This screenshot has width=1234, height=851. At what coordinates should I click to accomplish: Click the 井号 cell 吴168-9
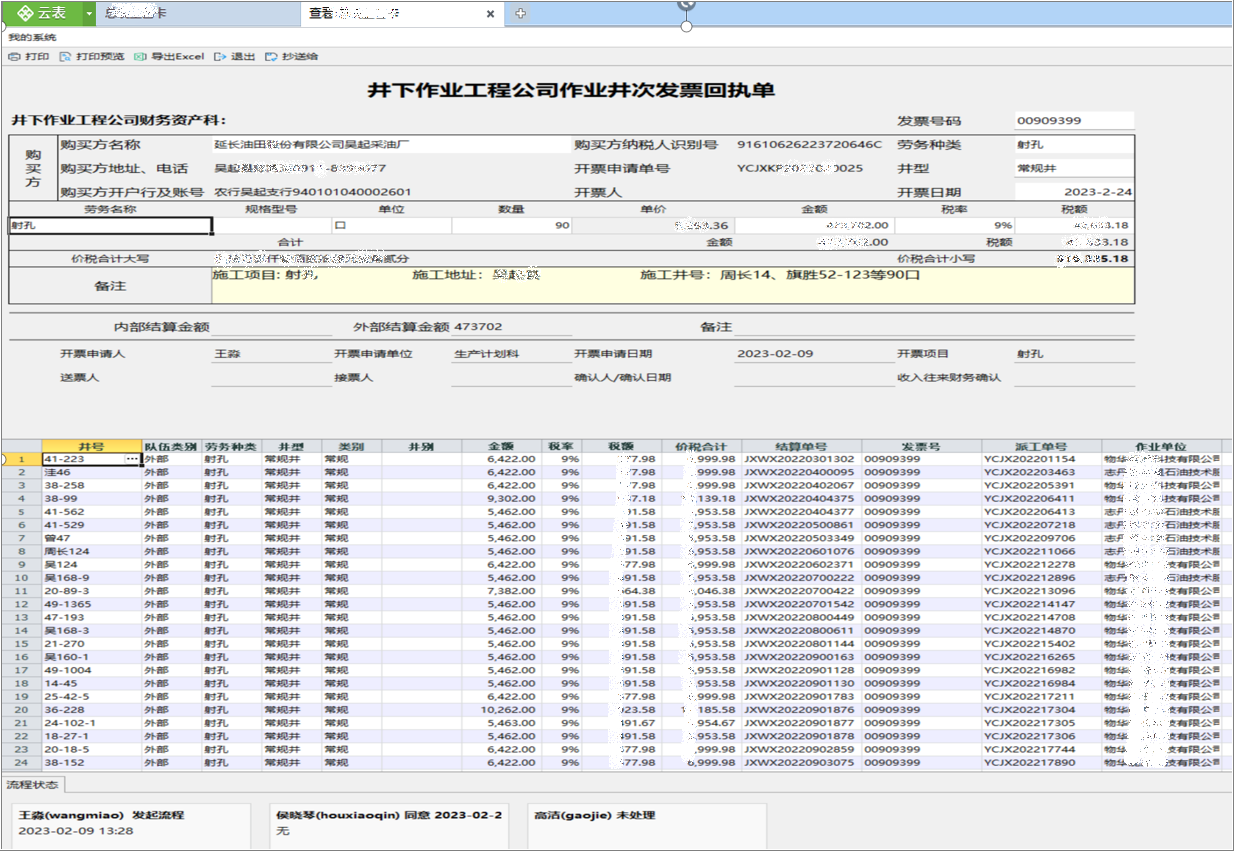tap(91, 578)
